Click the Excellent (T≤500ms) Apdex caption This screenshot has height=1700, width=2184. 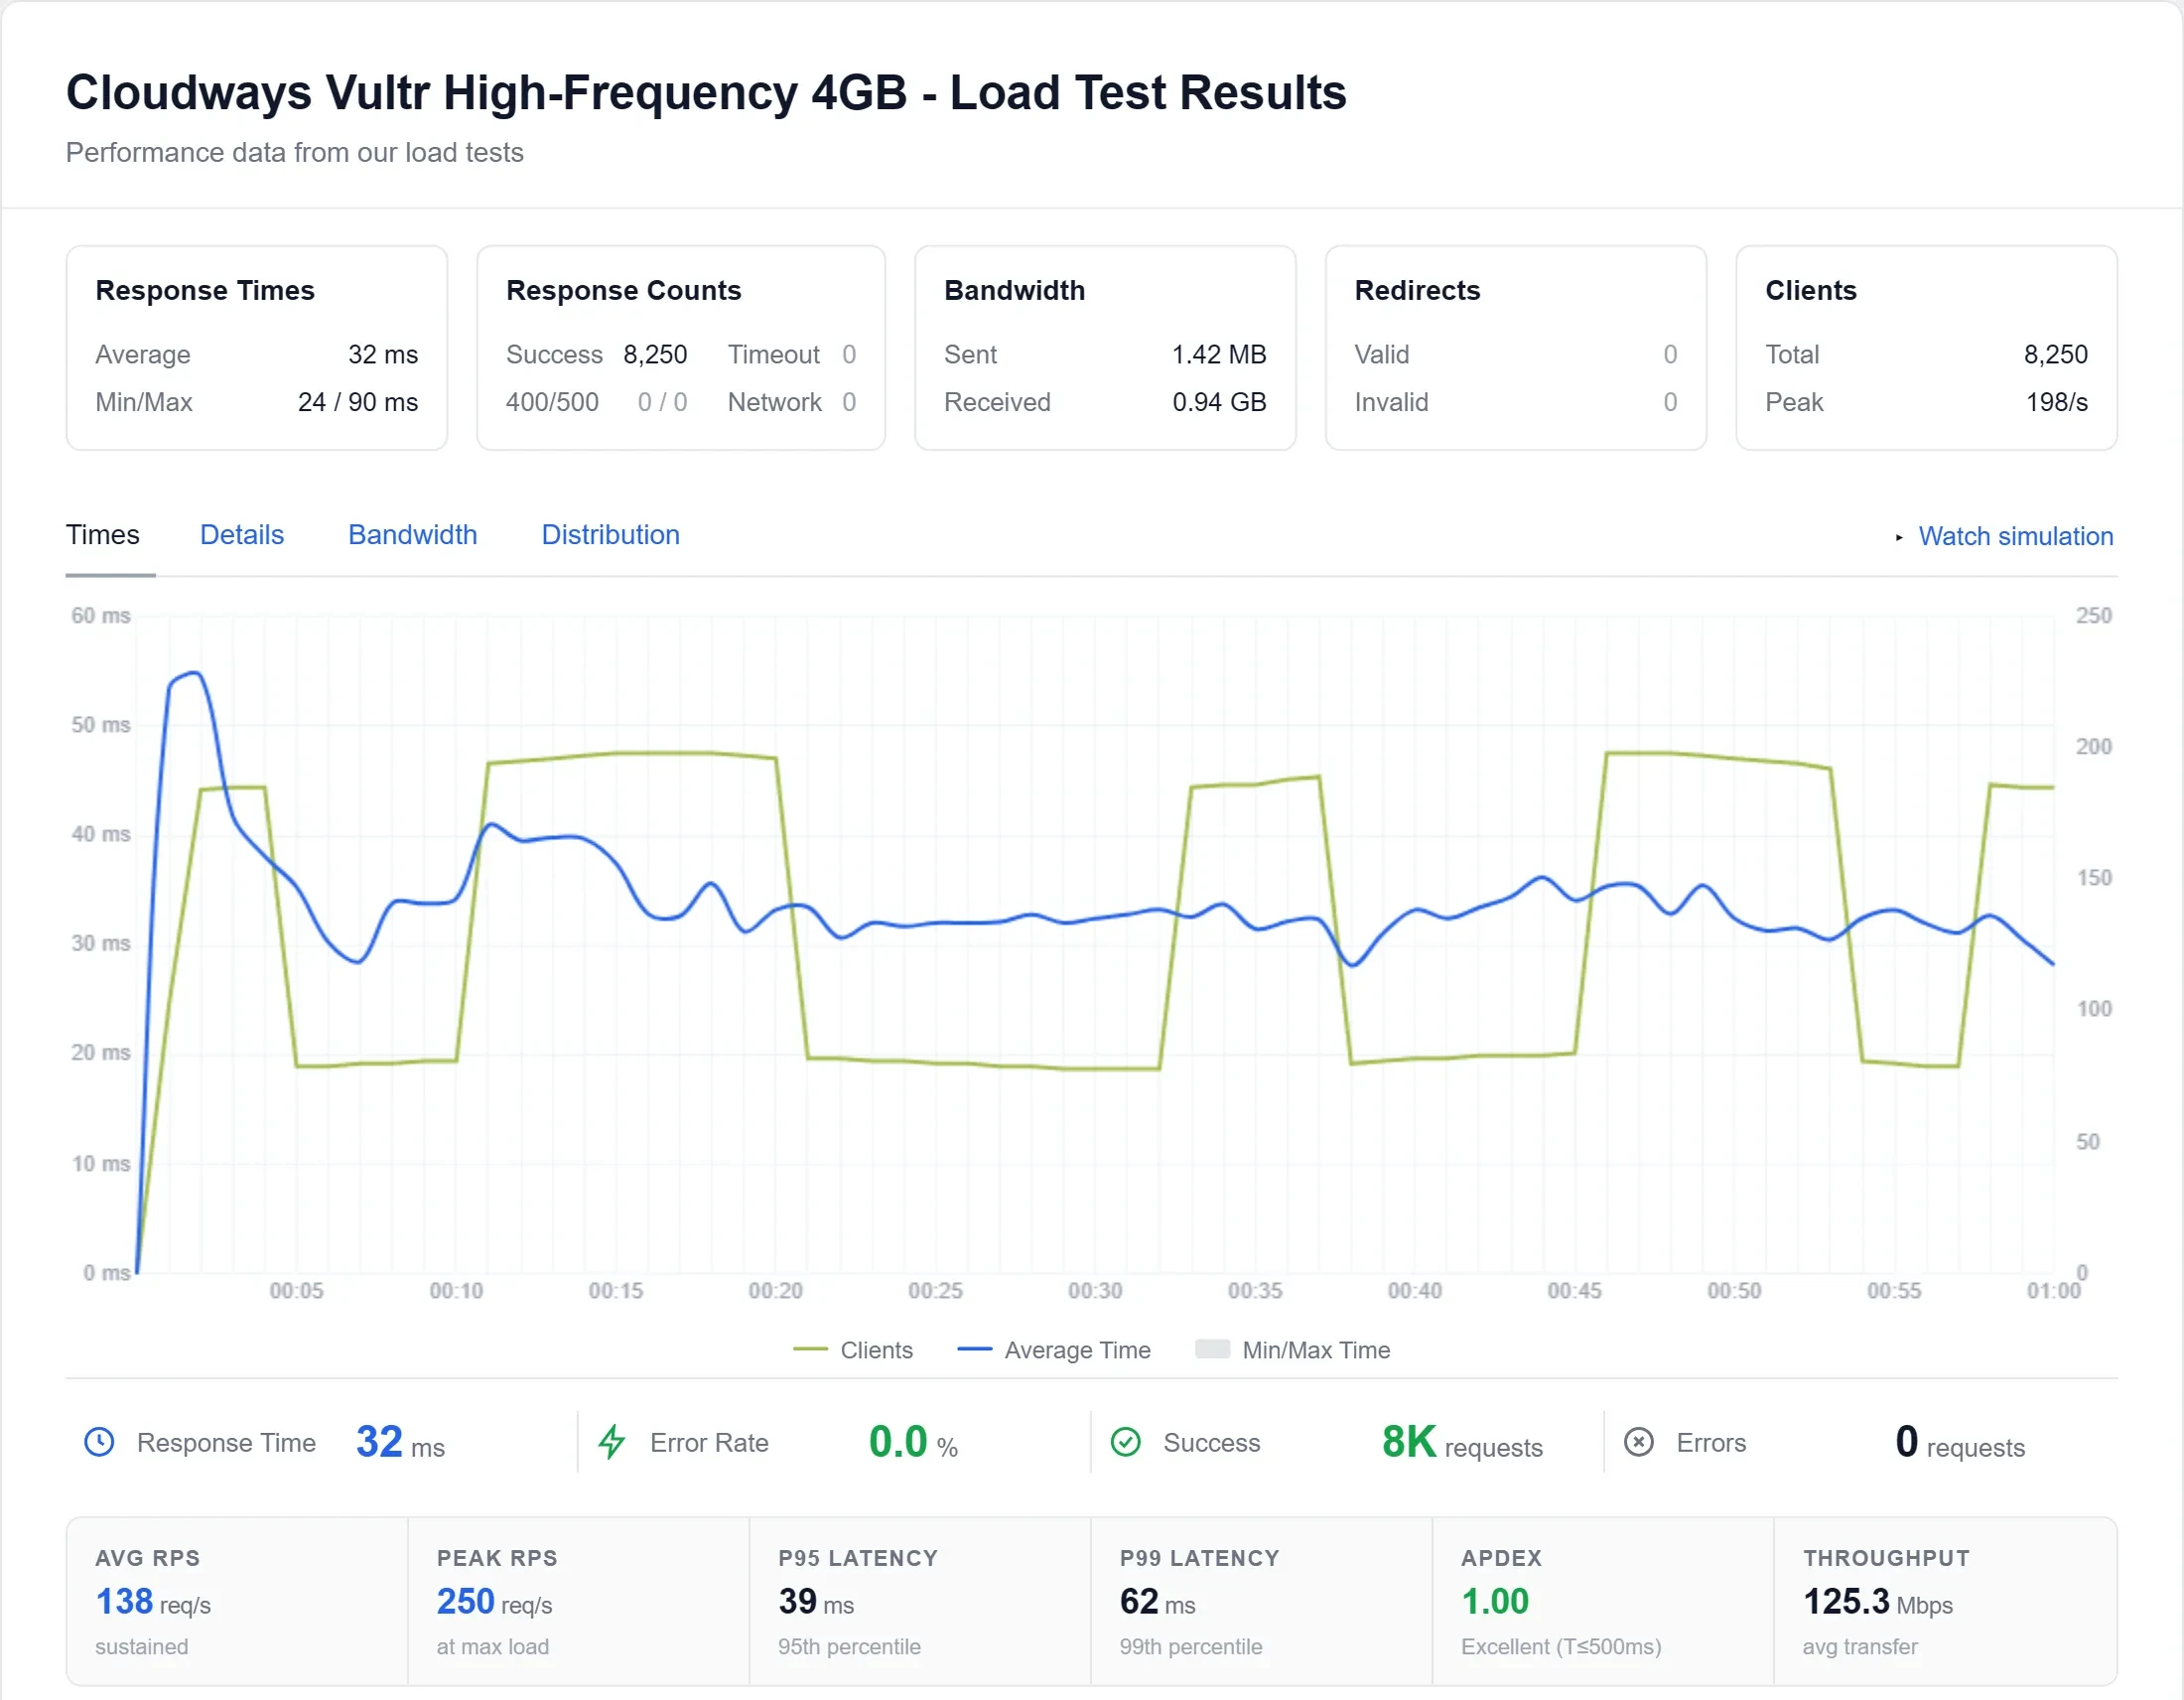[x=1561, y=1647]
